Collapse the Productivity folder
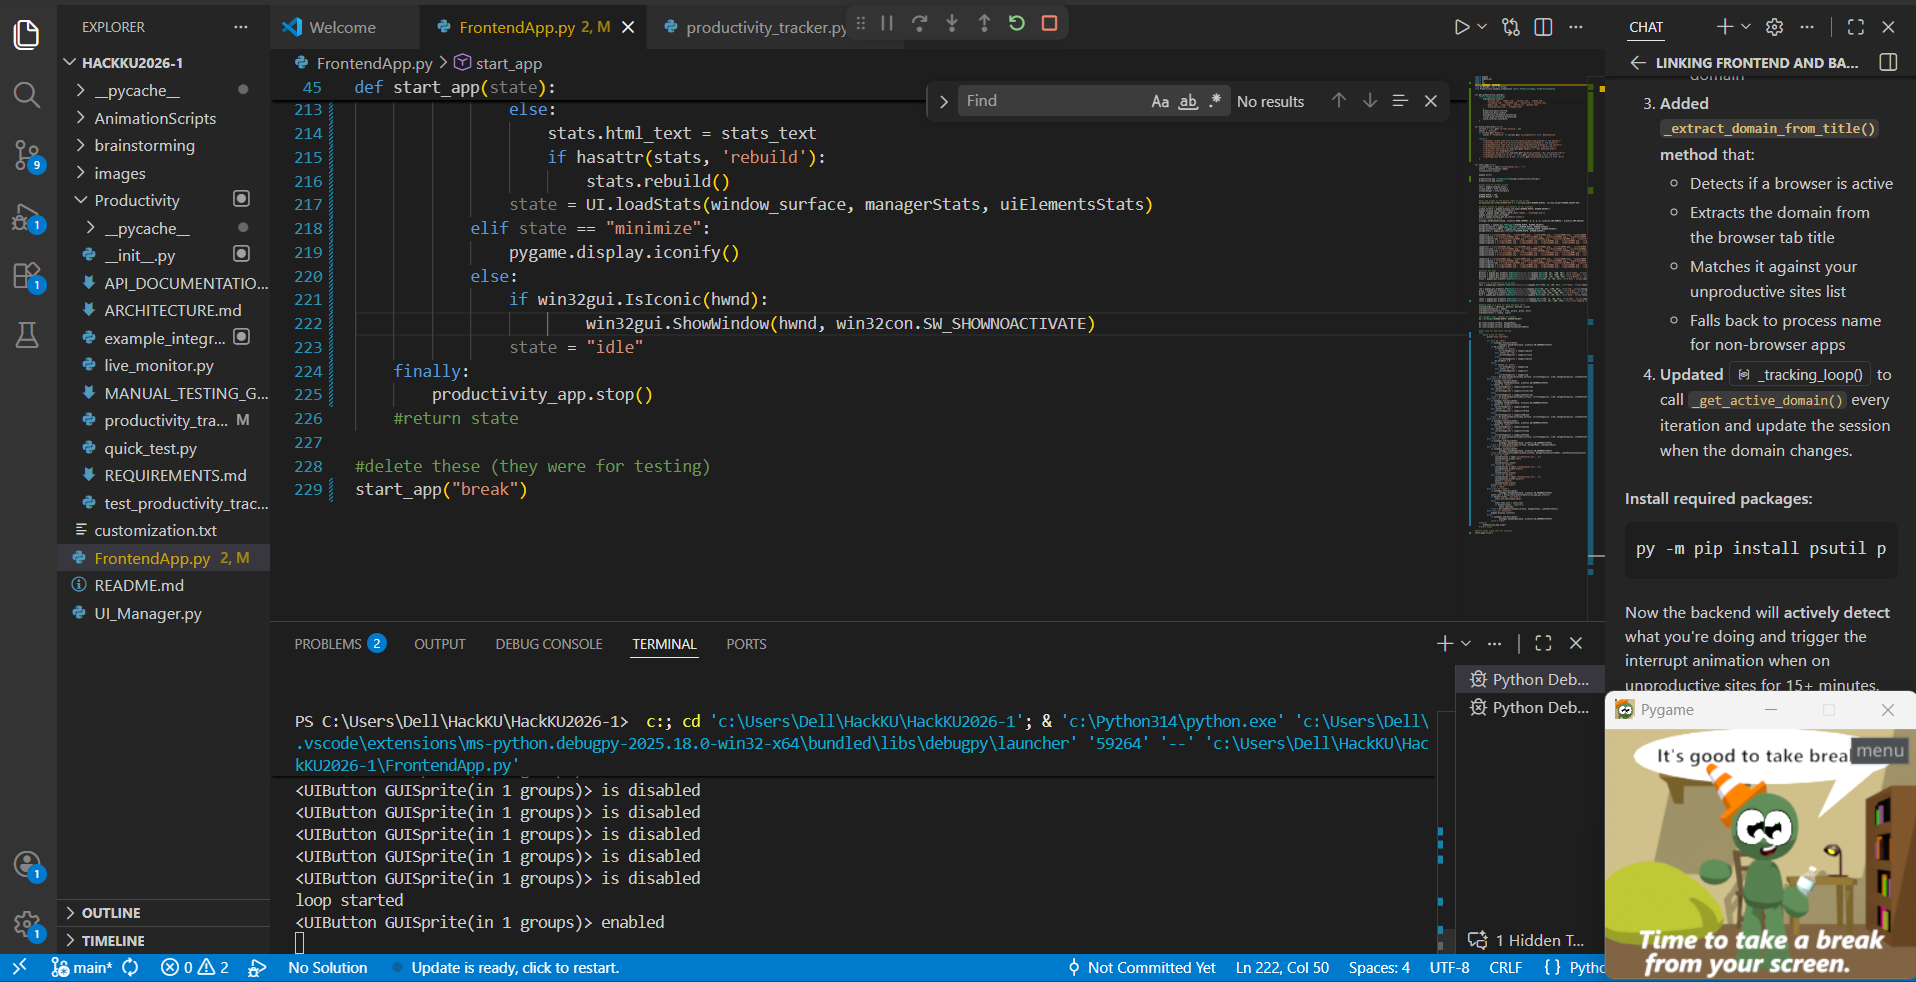Screen dimensions: 1916x982 pos(137,200)
